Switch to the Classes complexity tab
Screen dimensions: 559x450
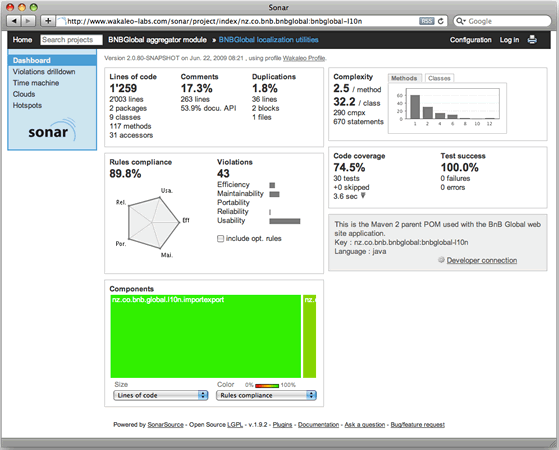[439, 78]
